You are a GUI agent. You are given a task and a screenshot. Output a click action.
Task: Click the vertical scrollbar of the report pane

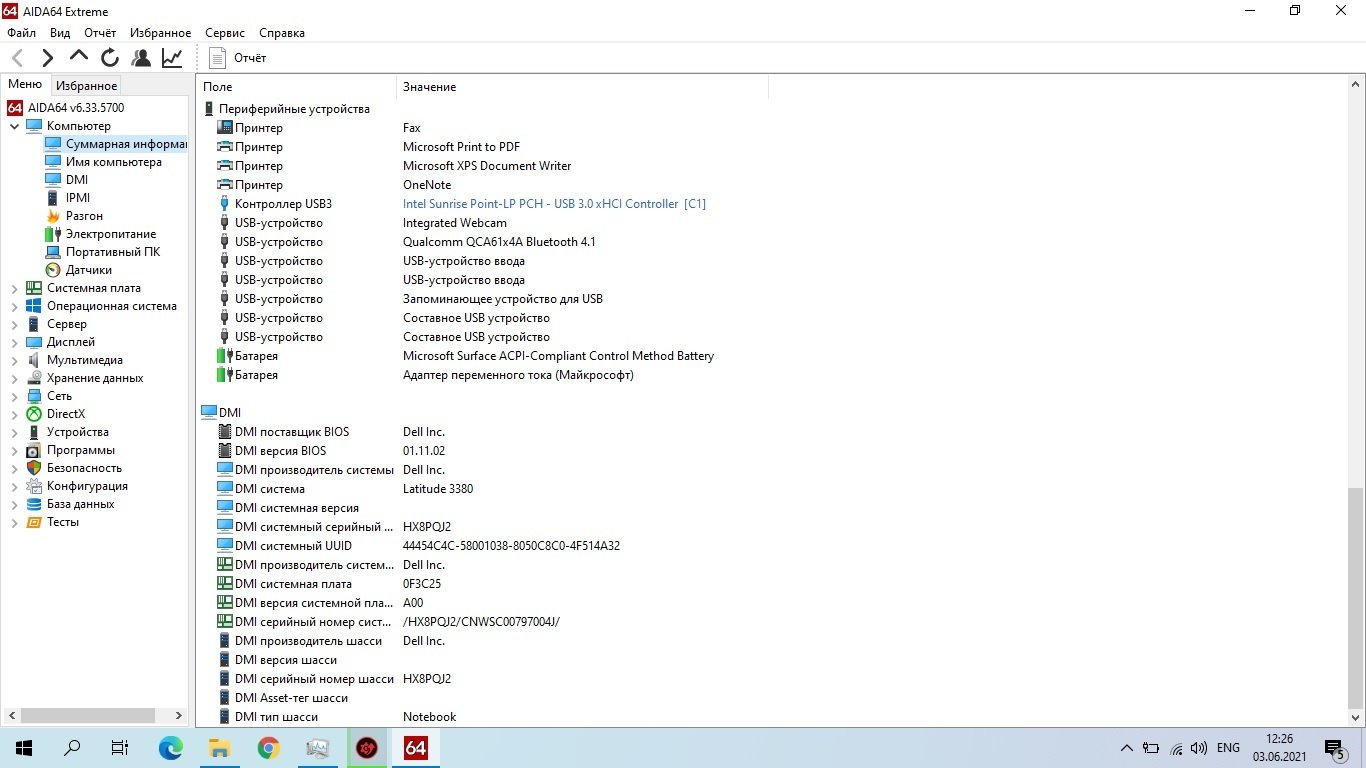point(1356,598)
